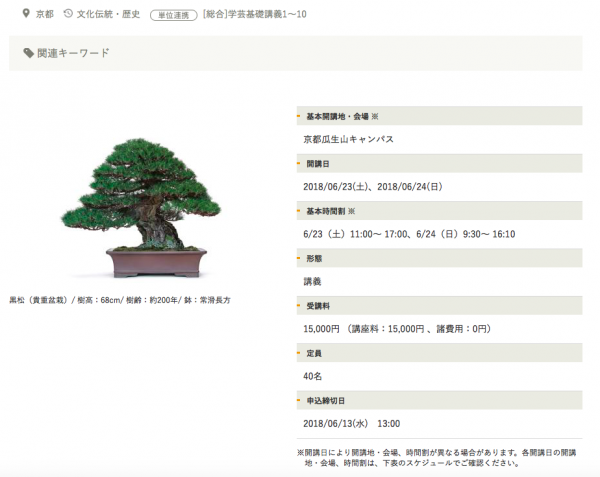Click the 開講日 section header
The height and width of the screenshot is (477, 600).
coord(320,163)
